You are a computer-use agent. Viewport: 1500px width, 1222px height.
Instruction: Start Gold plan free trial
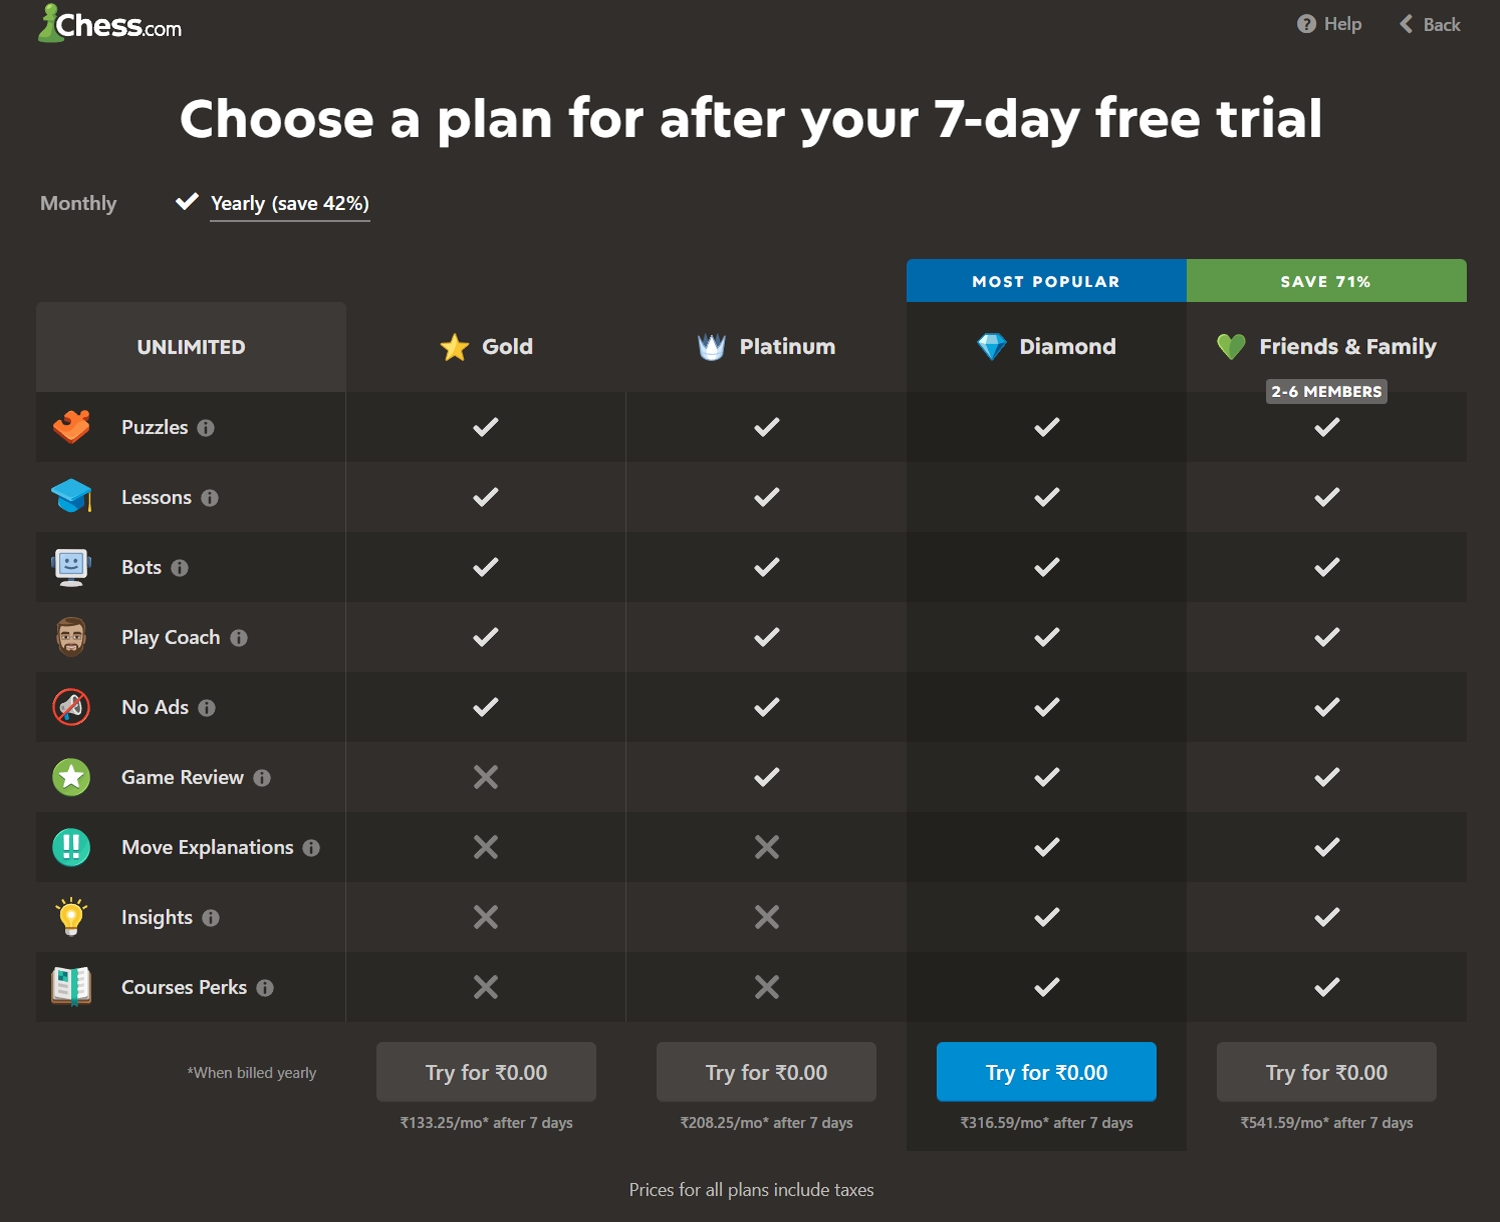pyautogui.click(x=486, y=1072)
